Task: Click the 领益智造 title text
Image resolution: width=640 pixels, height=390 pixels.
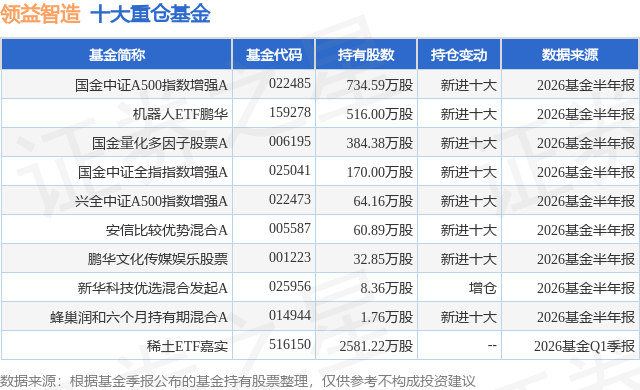Action: point(40,14)
